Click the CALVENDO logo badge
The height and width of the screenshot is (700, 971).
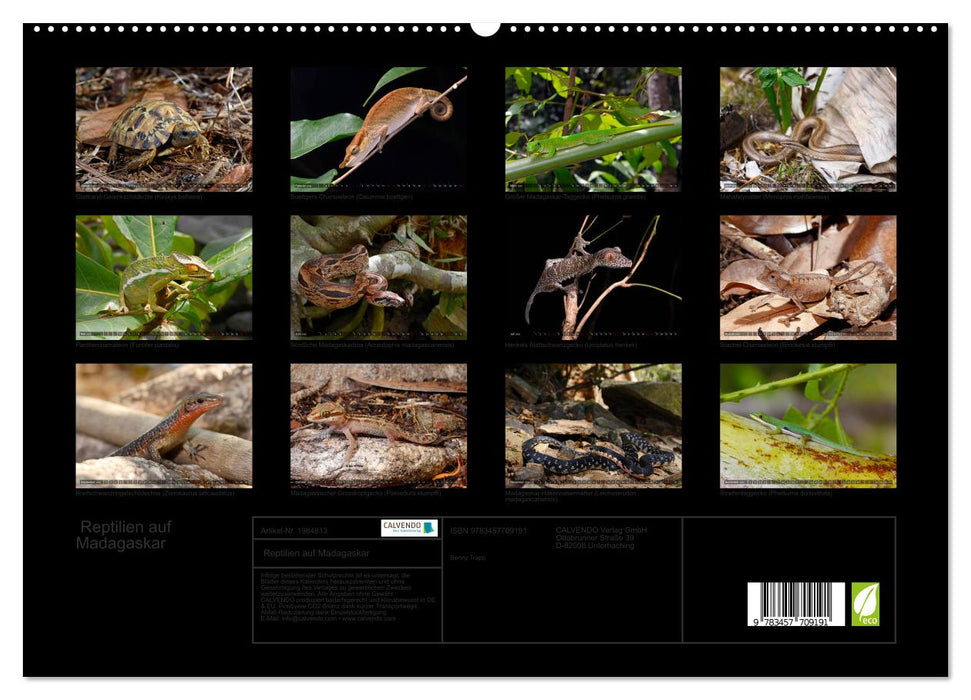pos(408,528)
